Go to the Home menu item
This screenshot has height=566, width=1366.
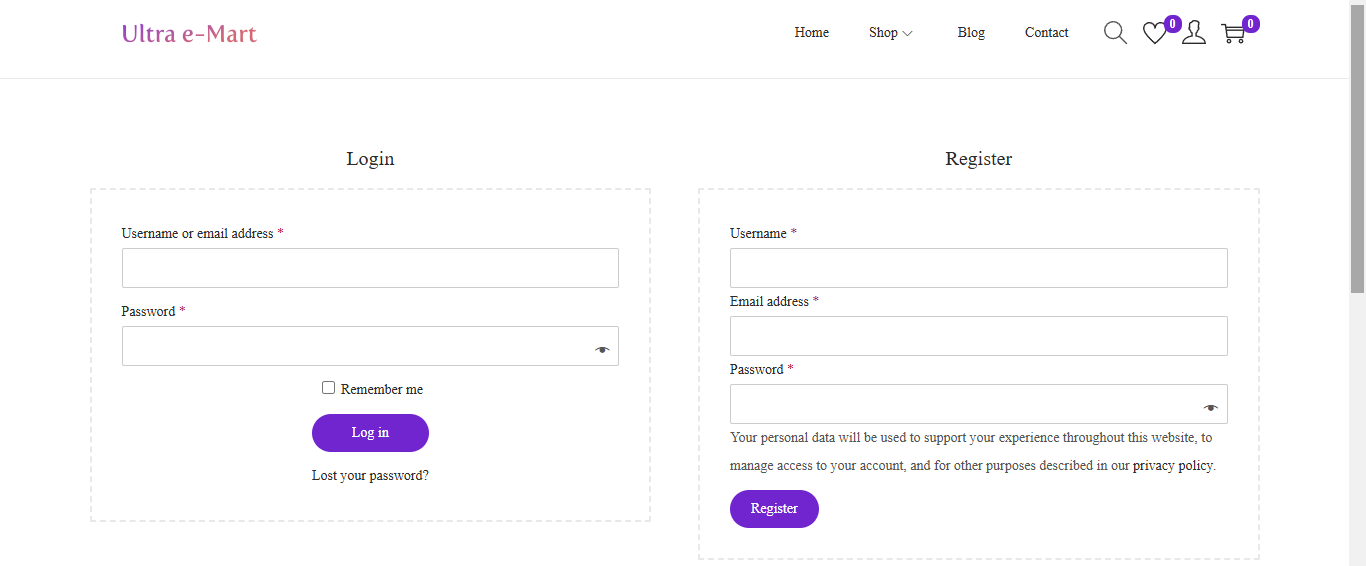tap(811, 33)
